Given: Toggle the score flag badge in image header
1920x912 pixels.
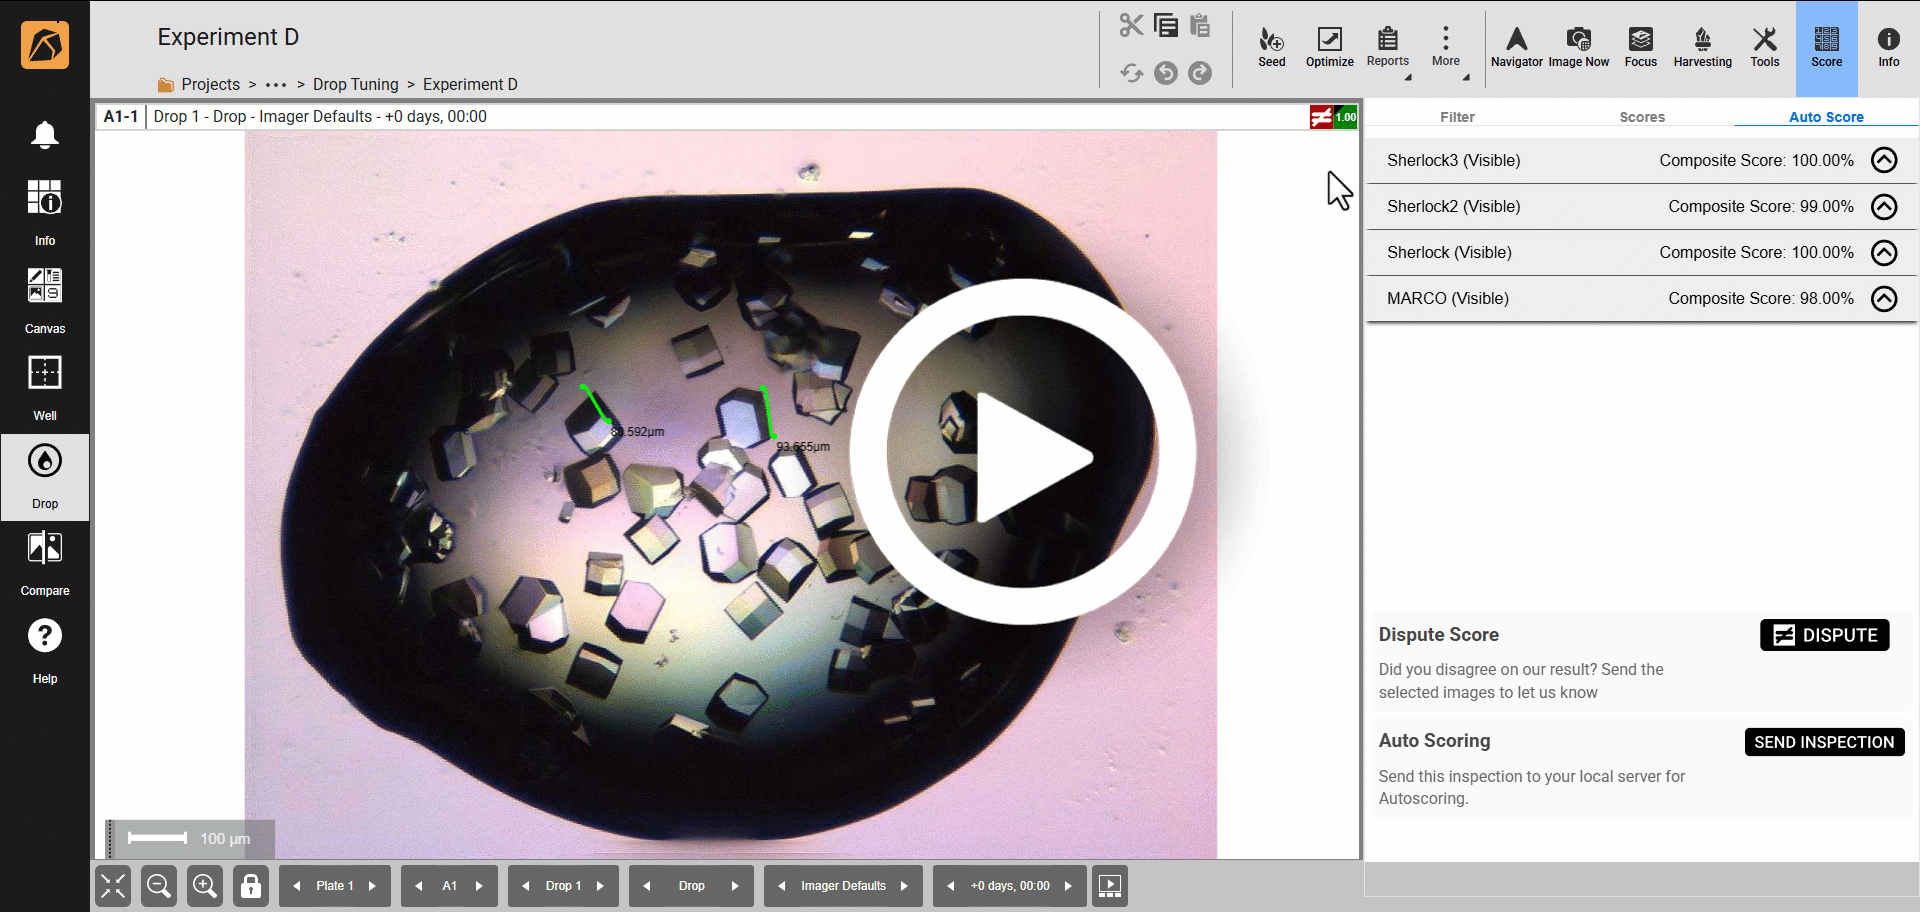Looking at the screenshot, I should (1332, 117).
